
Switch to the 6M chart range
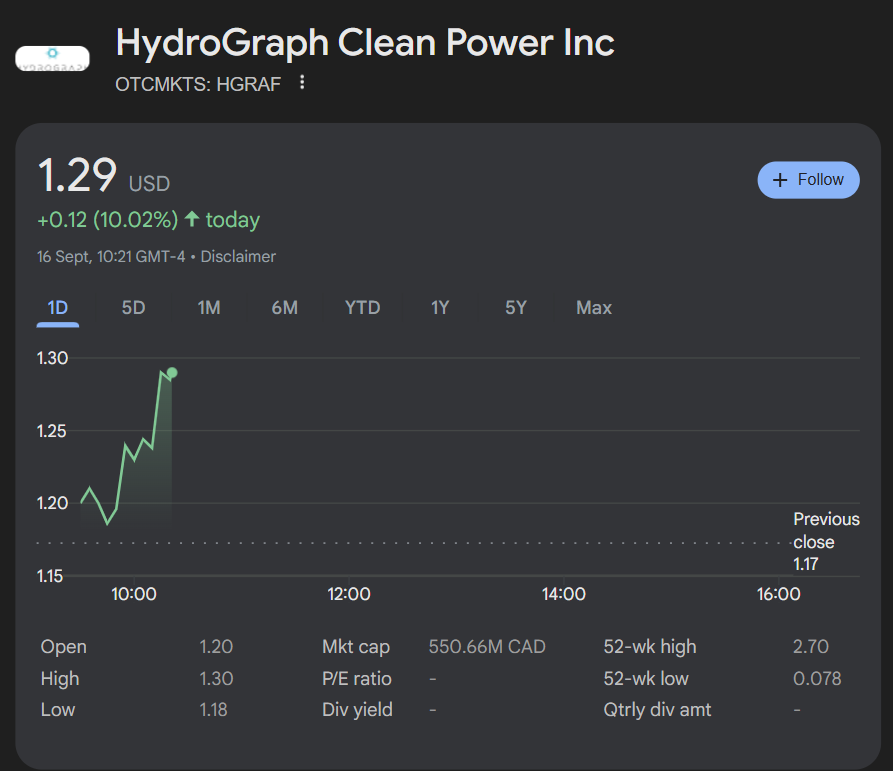coord(285,308)
